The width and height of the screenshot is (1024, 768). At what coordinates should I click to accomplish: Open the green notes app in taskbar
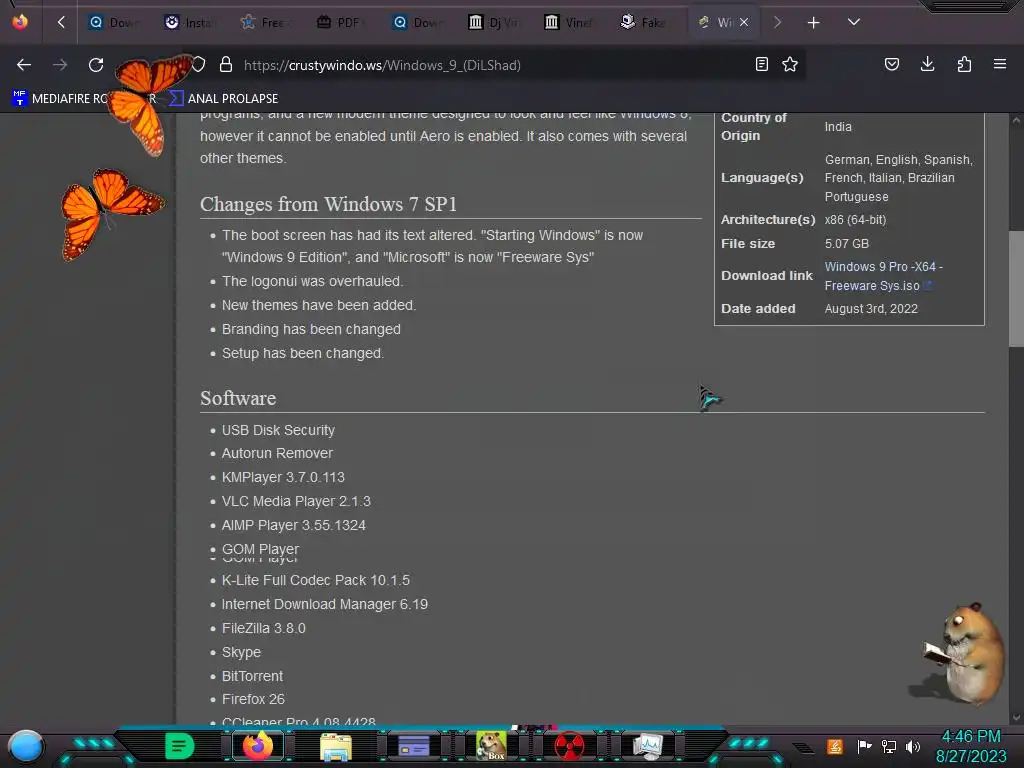click(x=180, y=746)
